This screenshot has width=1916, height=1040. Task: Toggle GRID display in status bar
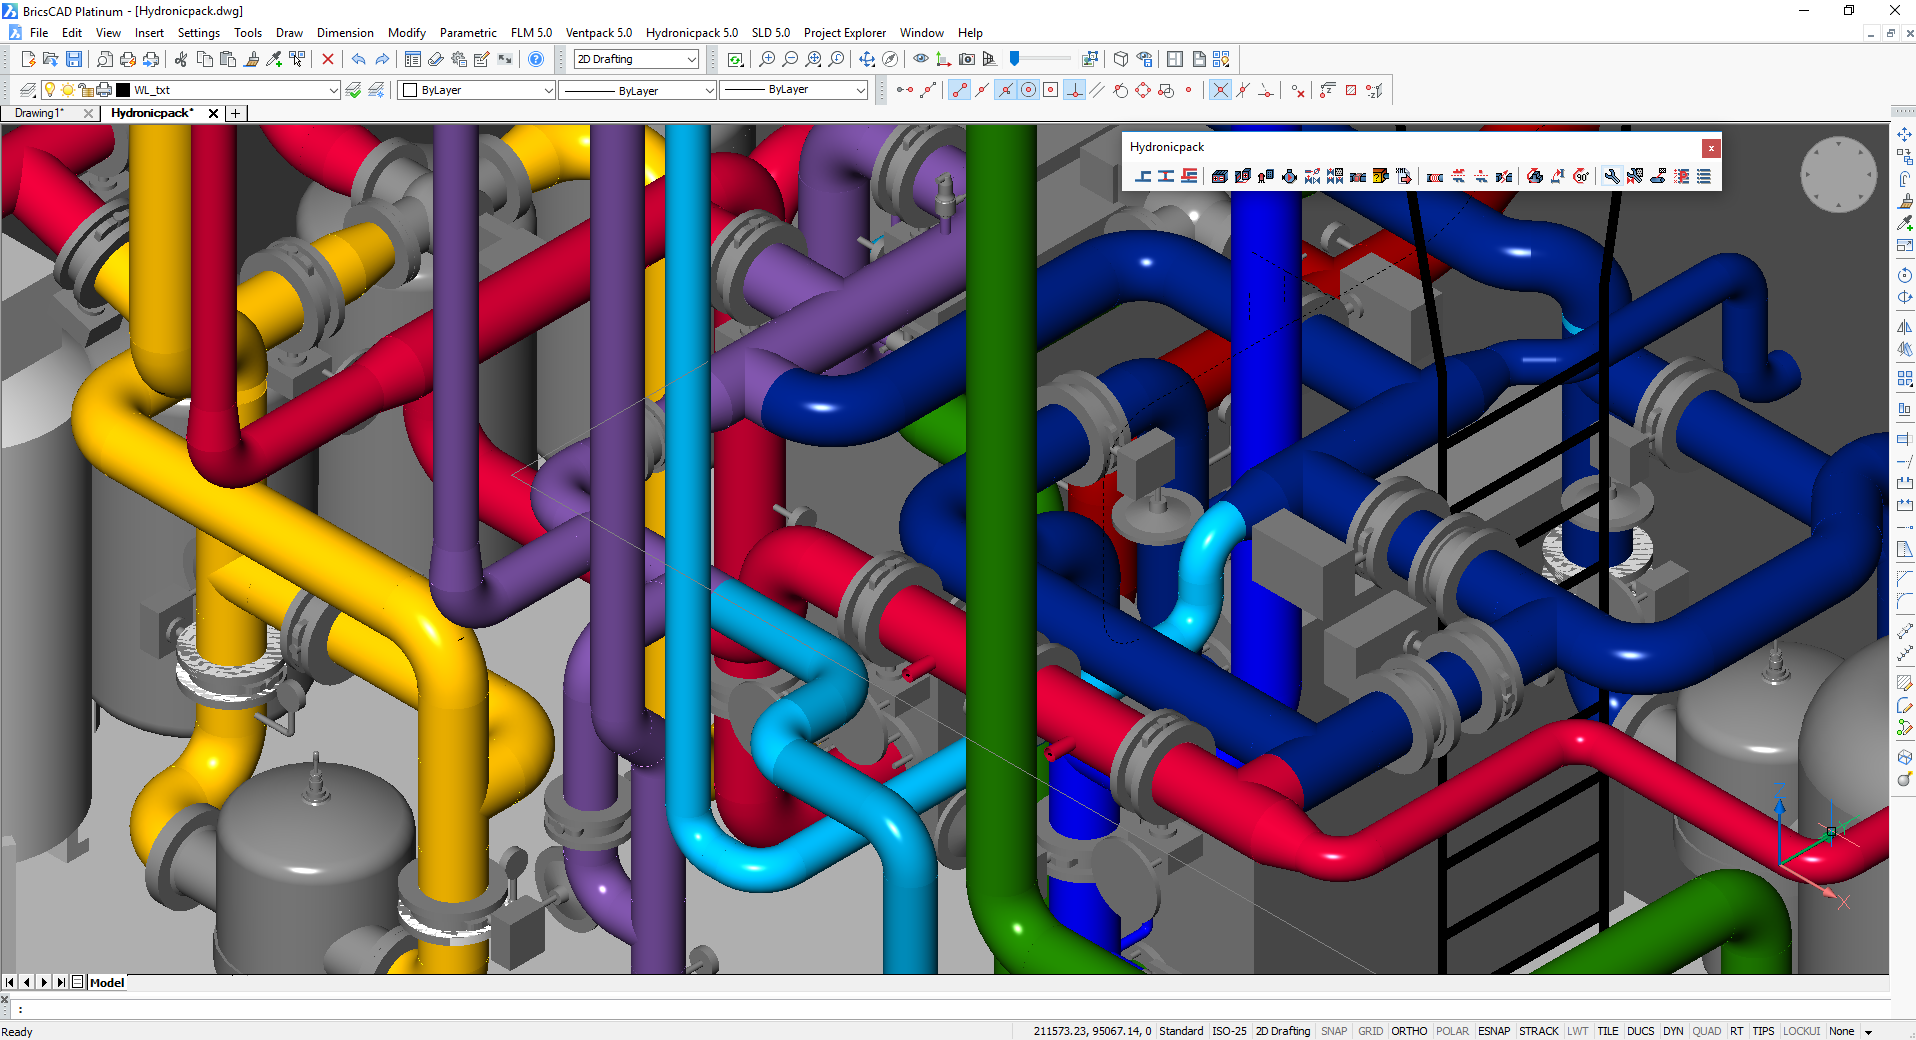pyautogui.click(x=1370, y=1031)
